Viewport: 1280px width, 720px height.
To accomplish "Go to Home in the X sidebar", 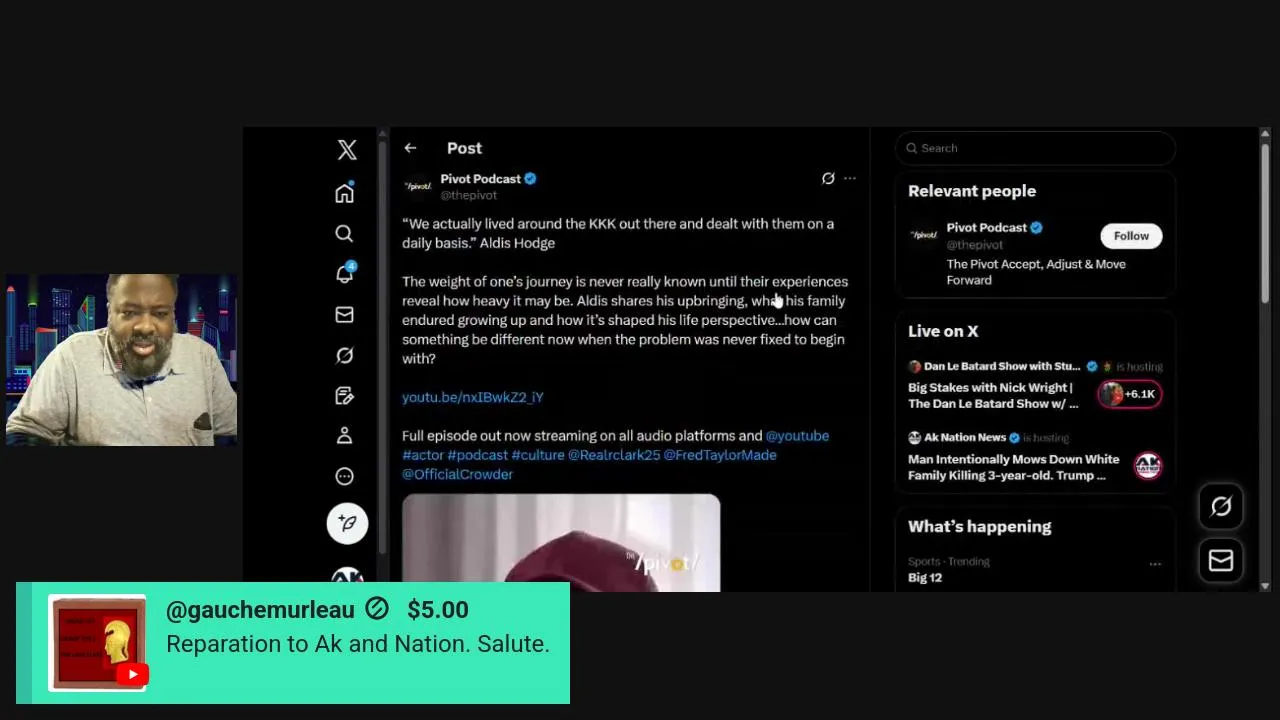I will 344,193.
